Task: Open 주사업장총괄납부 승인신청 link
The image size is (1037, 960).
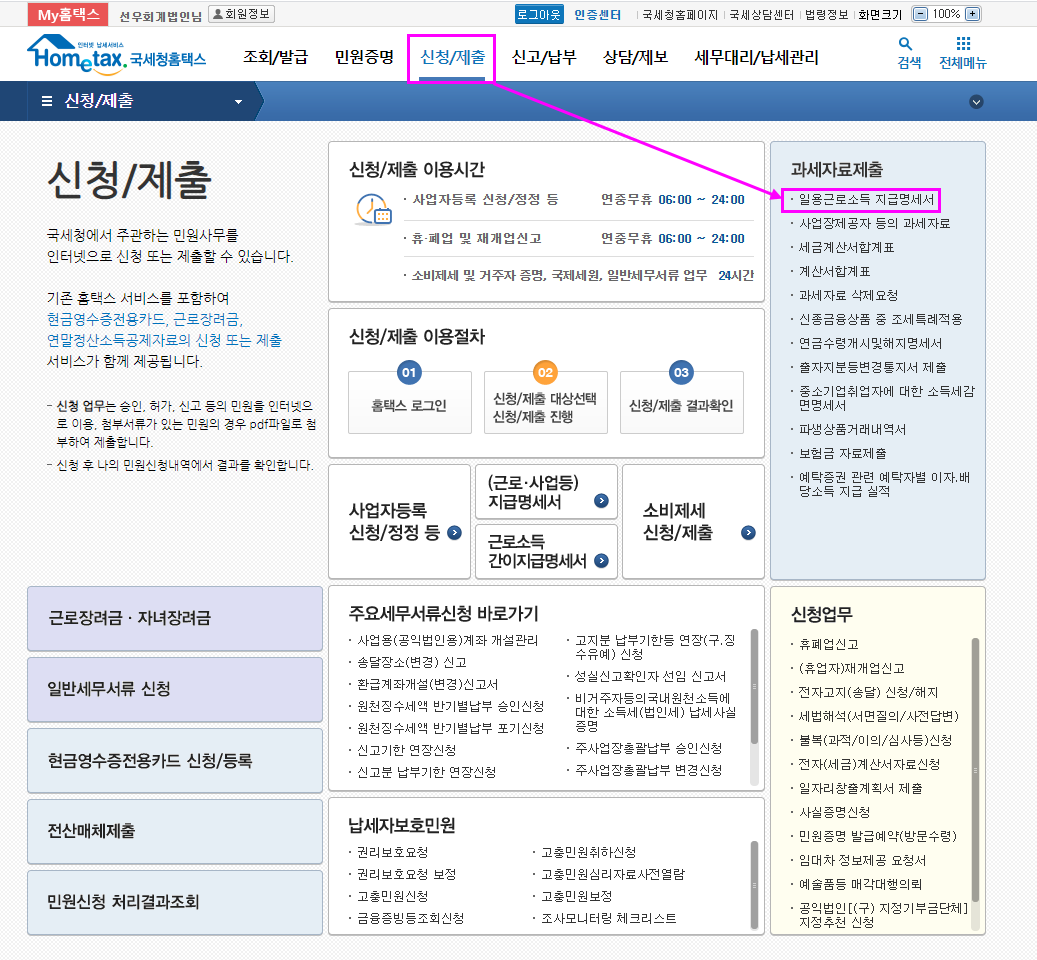Action: pos(649,748)
